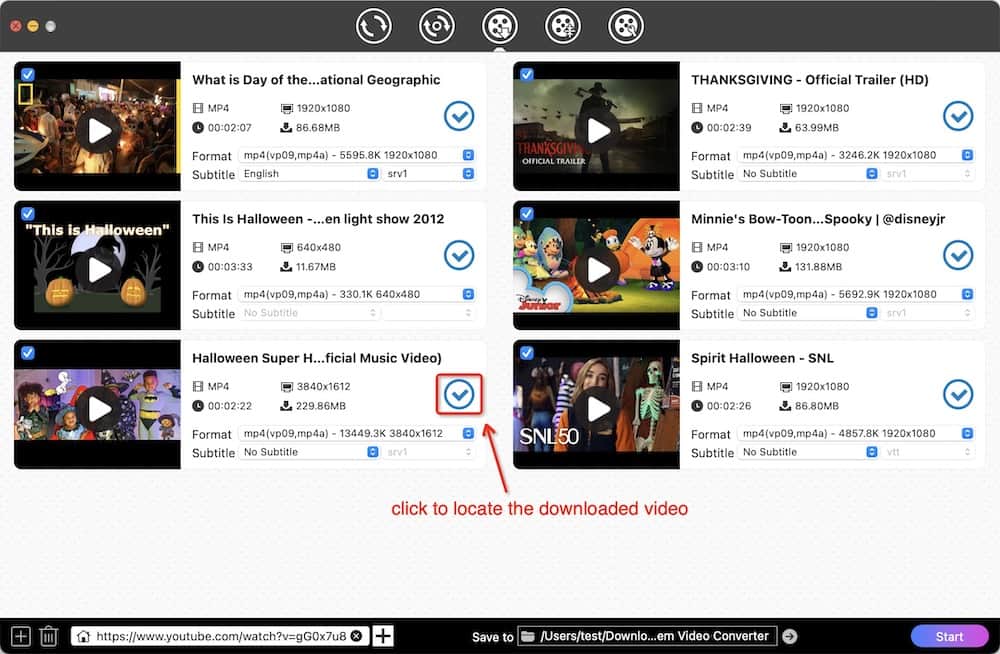
Task: Open Format dropdown for Spirit Halloween SNL
Action: point(856,433)
